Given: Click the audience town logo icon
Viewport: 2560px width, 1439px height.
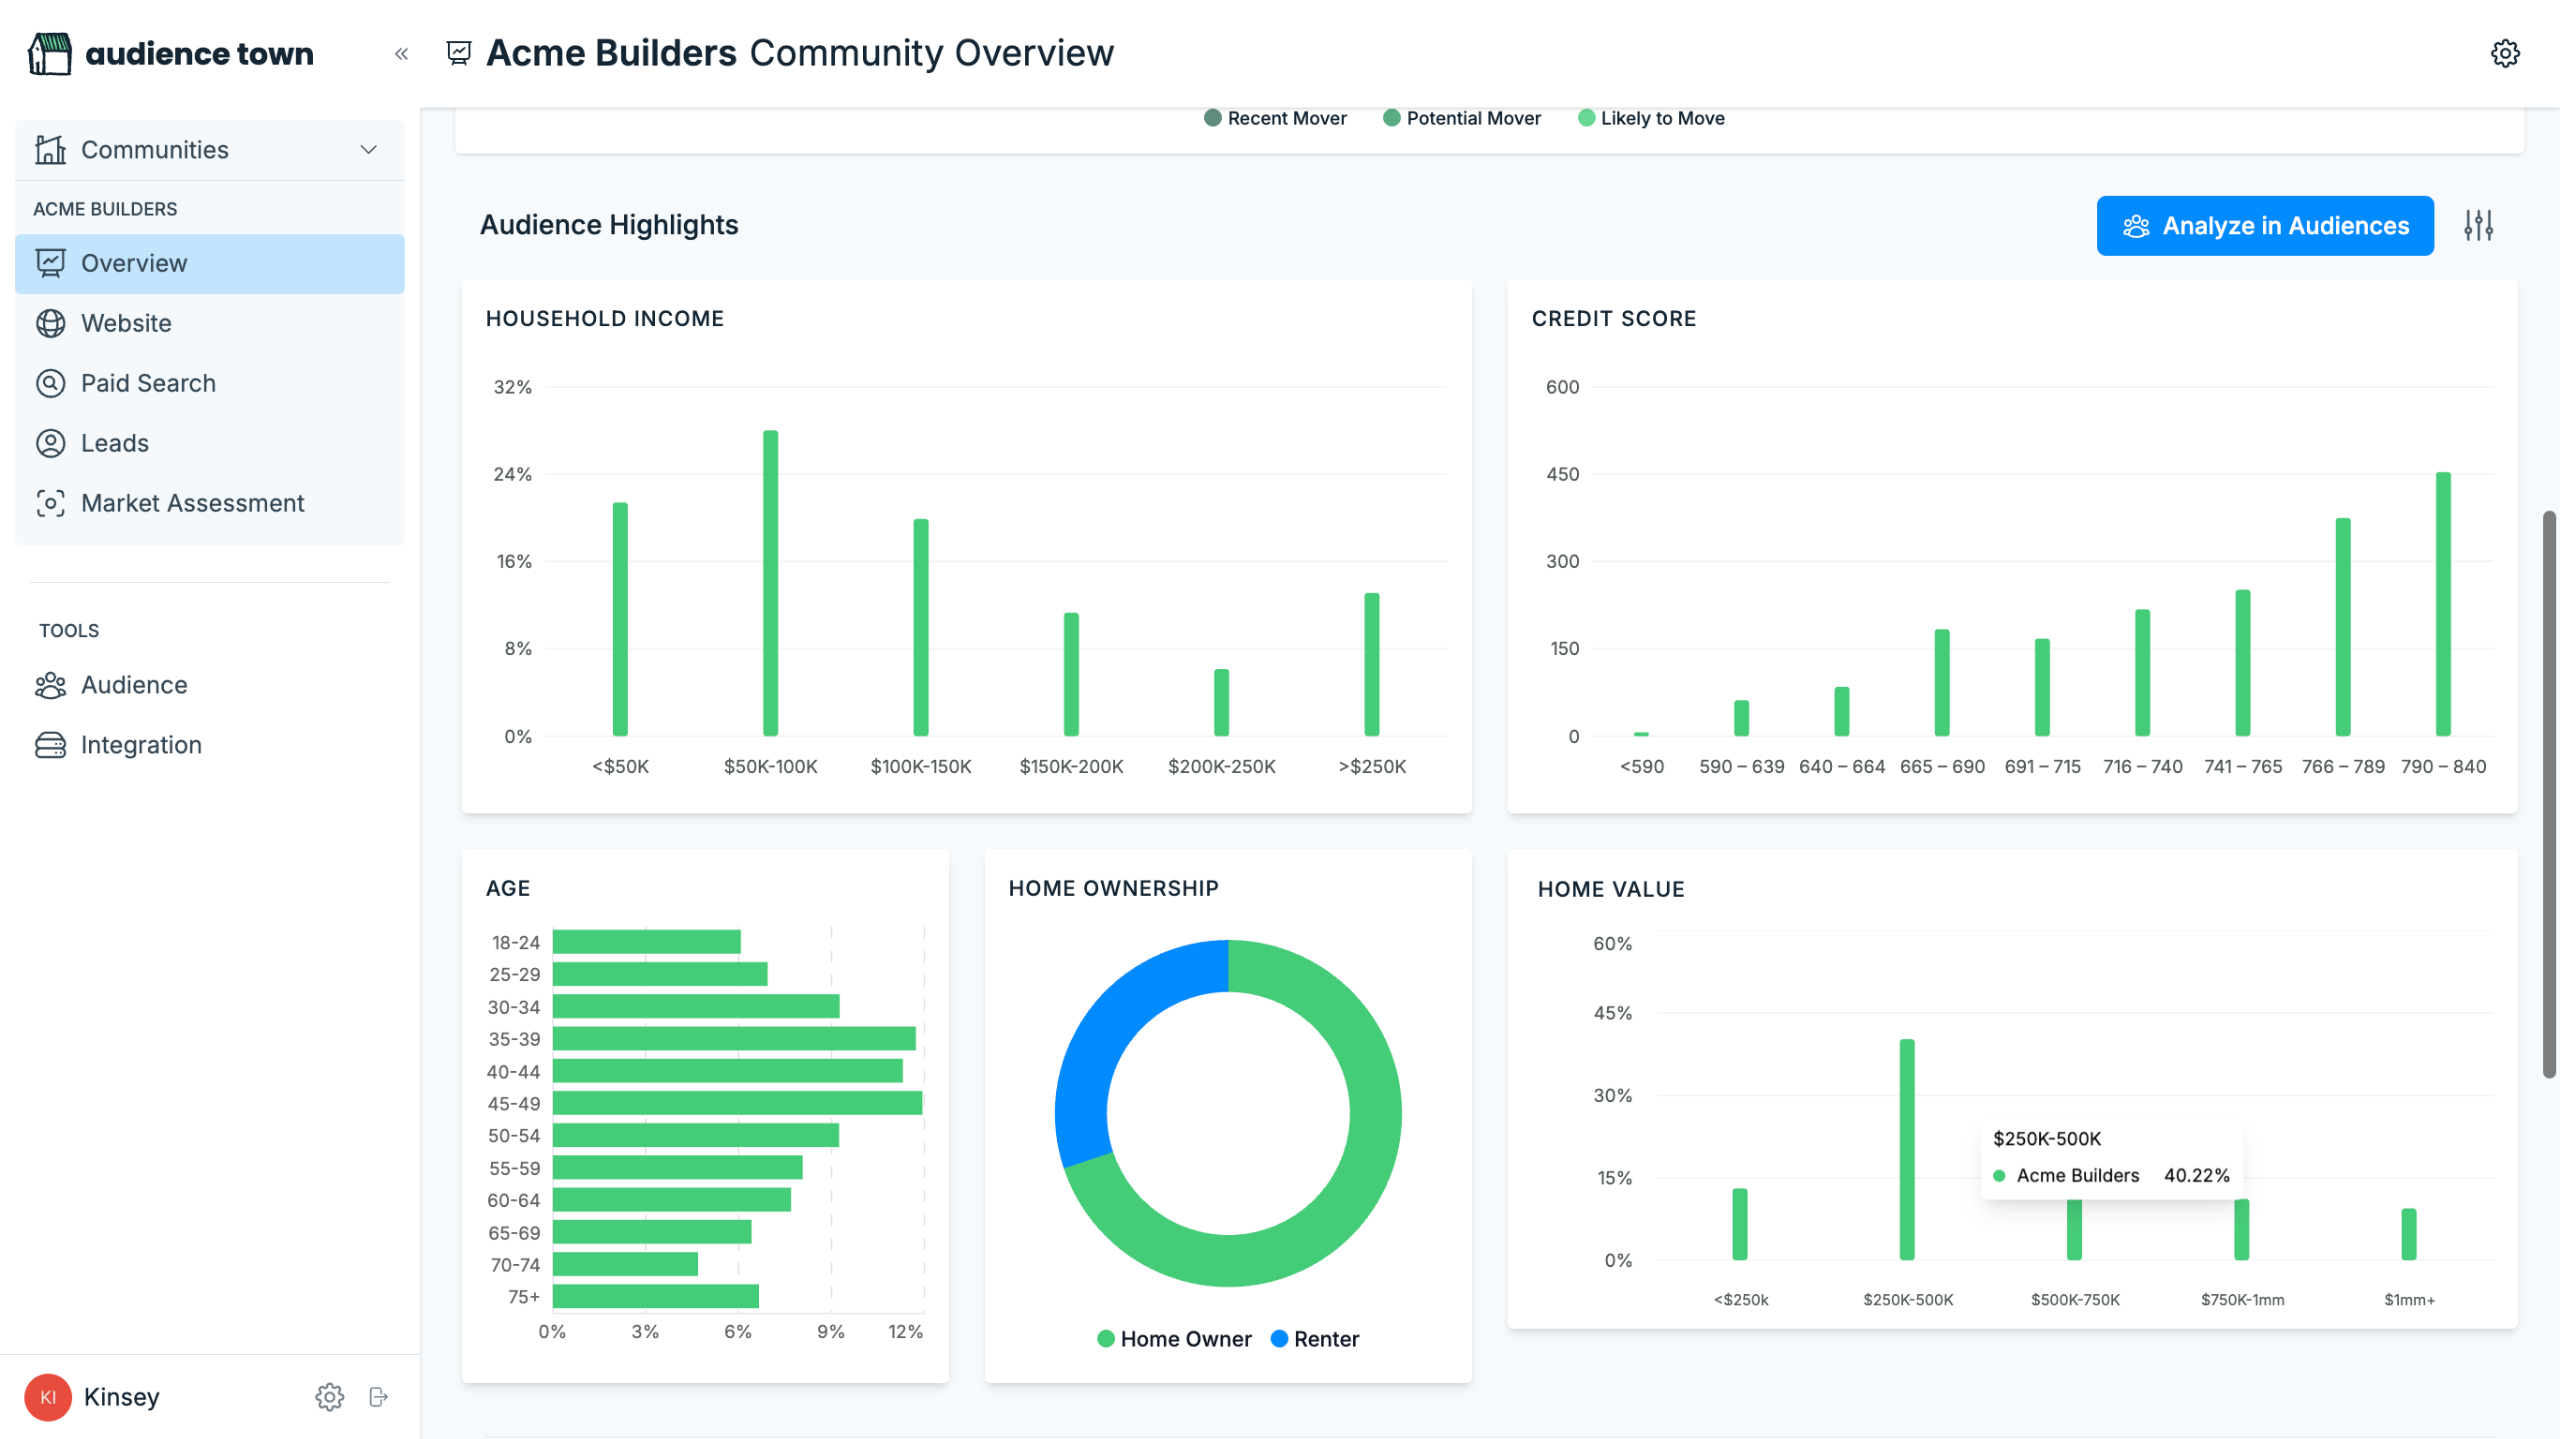Looking at the screenshot, I should (49, 53).
